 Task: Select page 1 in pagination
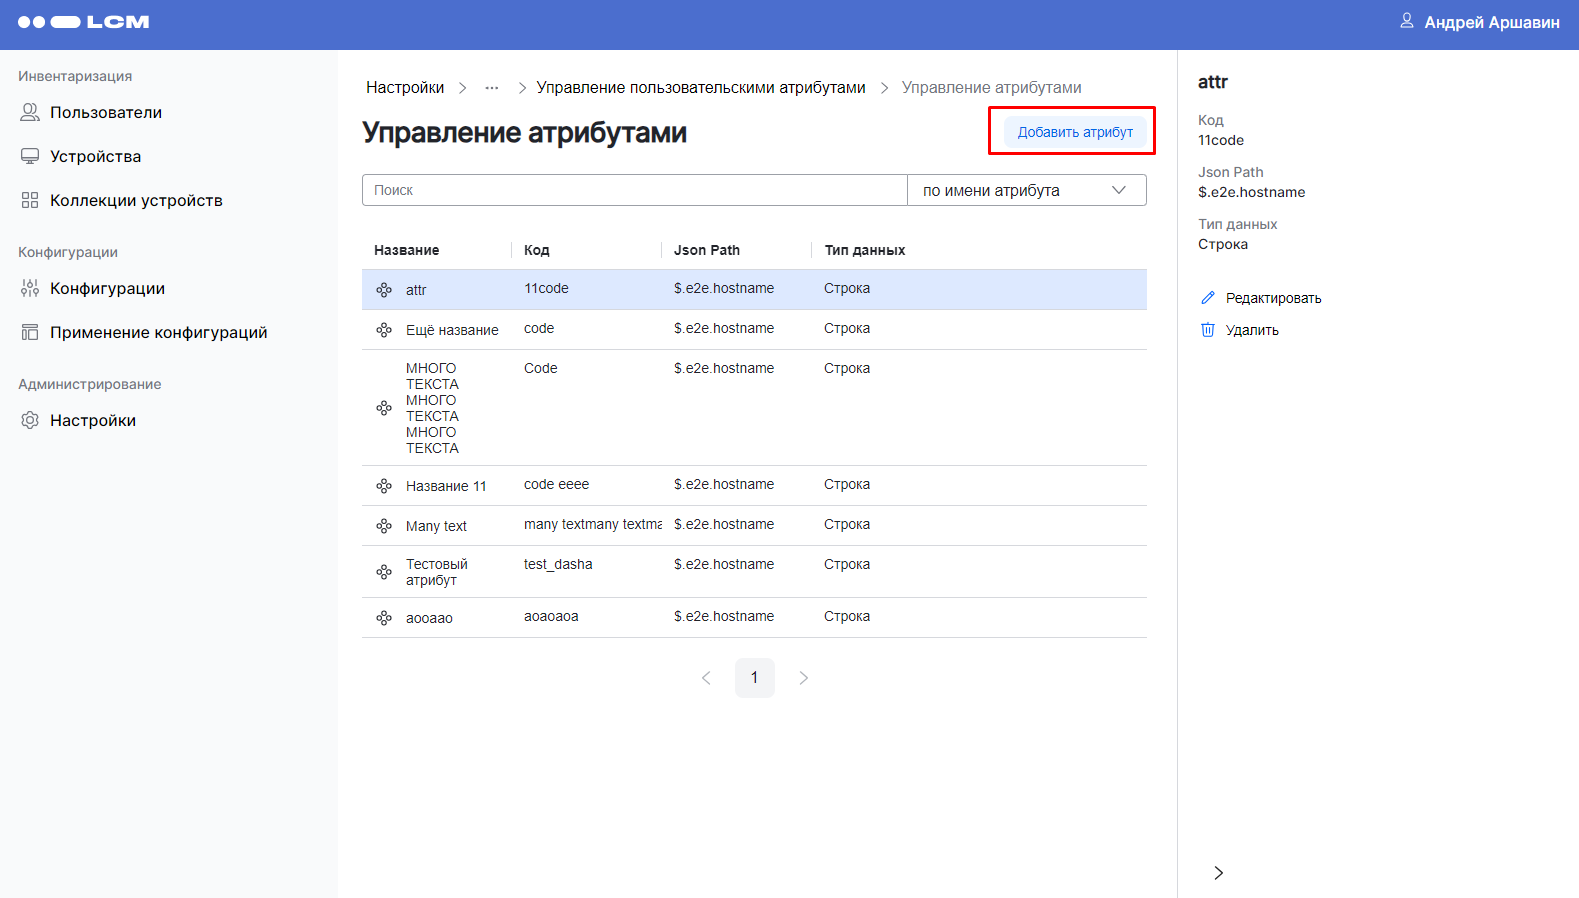(754, 678)
